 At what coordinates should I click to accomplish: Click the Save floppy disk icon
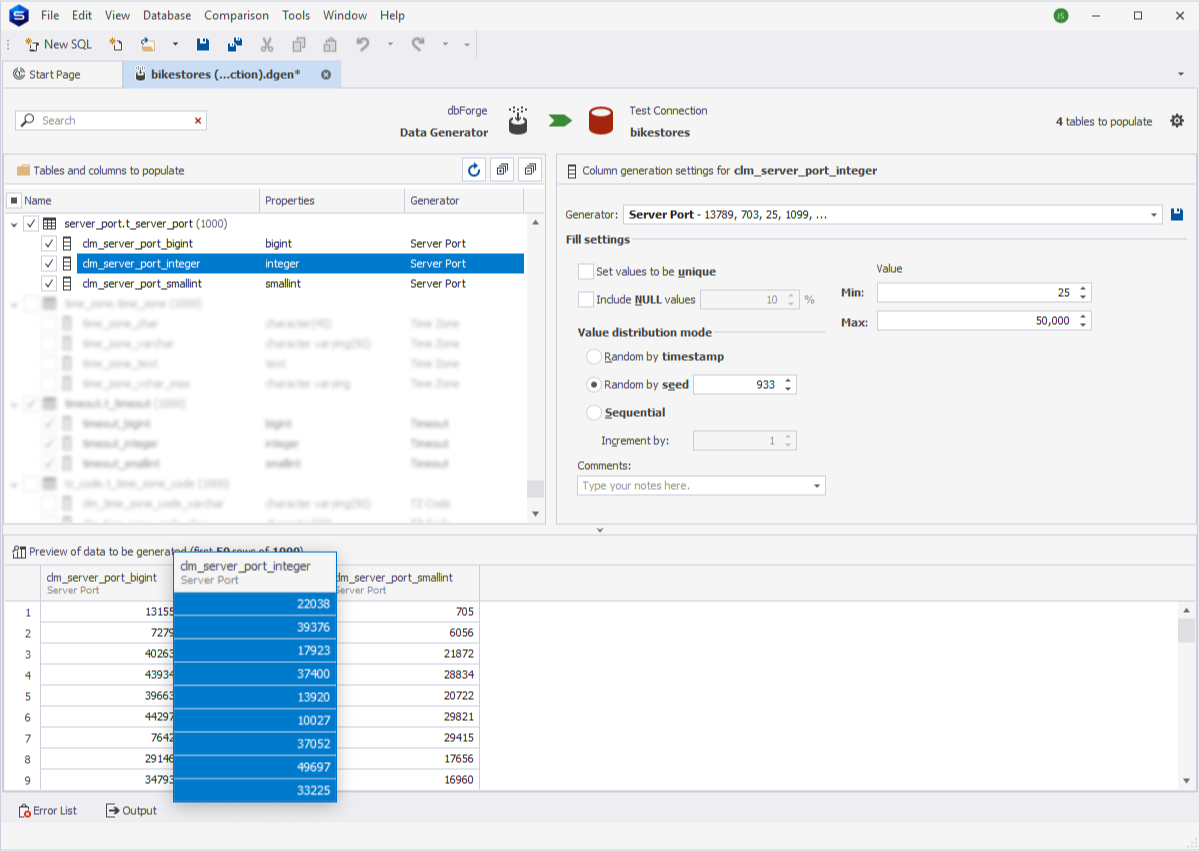pos(203,44)
